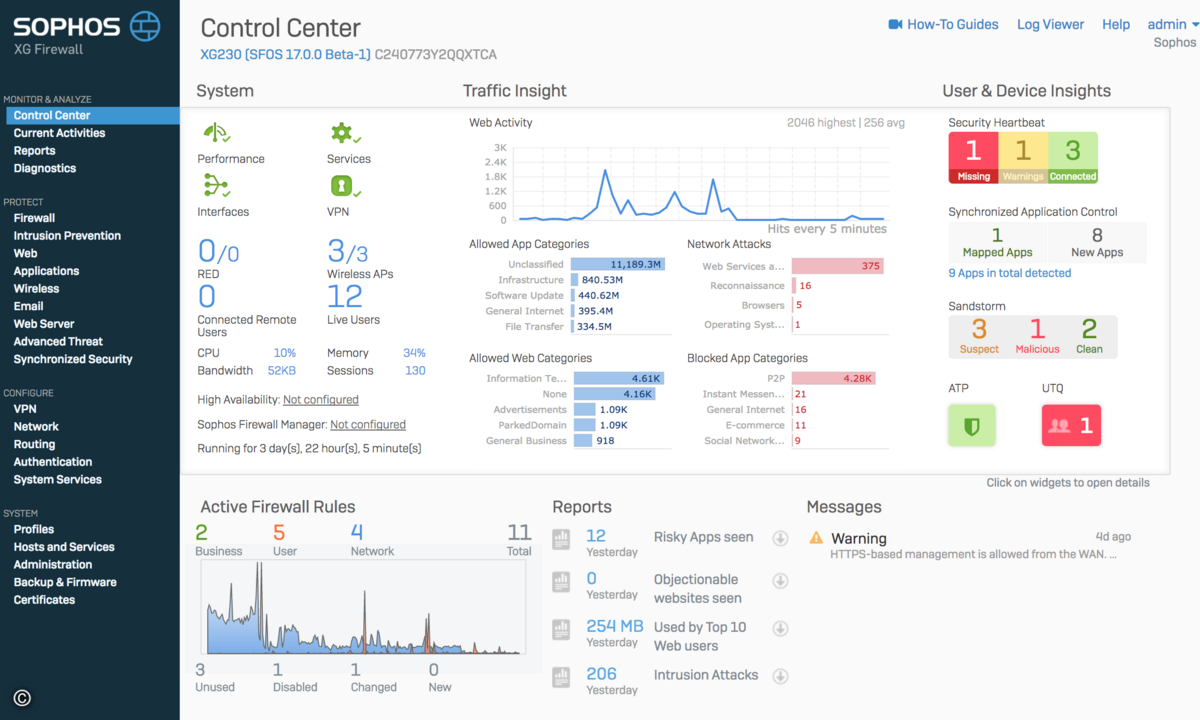Click the red Missing heartbeat tile
Viewport: 1200px width, 720px height.
973,158
